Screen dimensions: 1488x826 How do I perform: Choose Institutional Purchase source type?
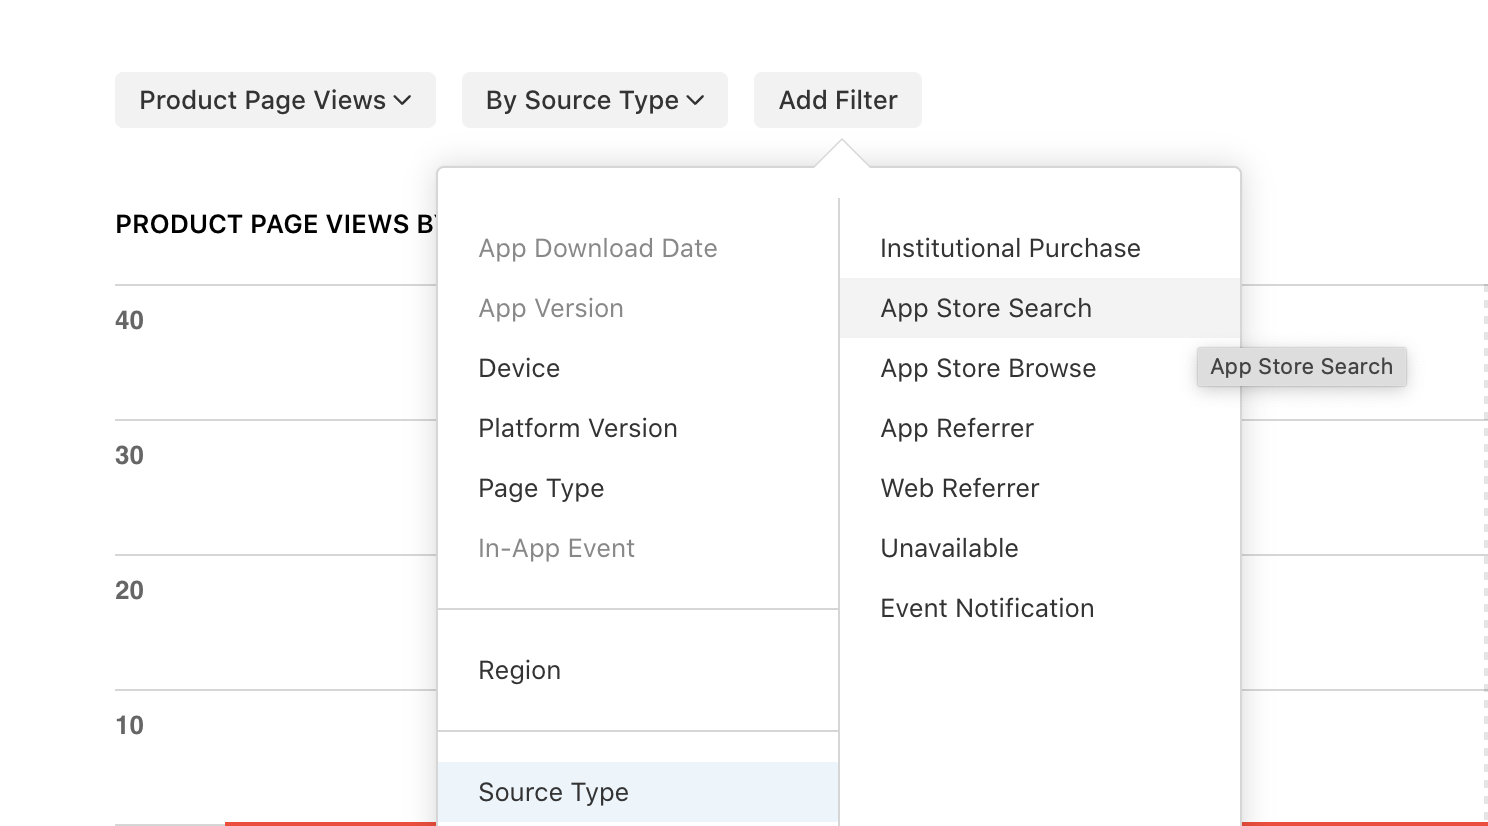[1010, 248]
